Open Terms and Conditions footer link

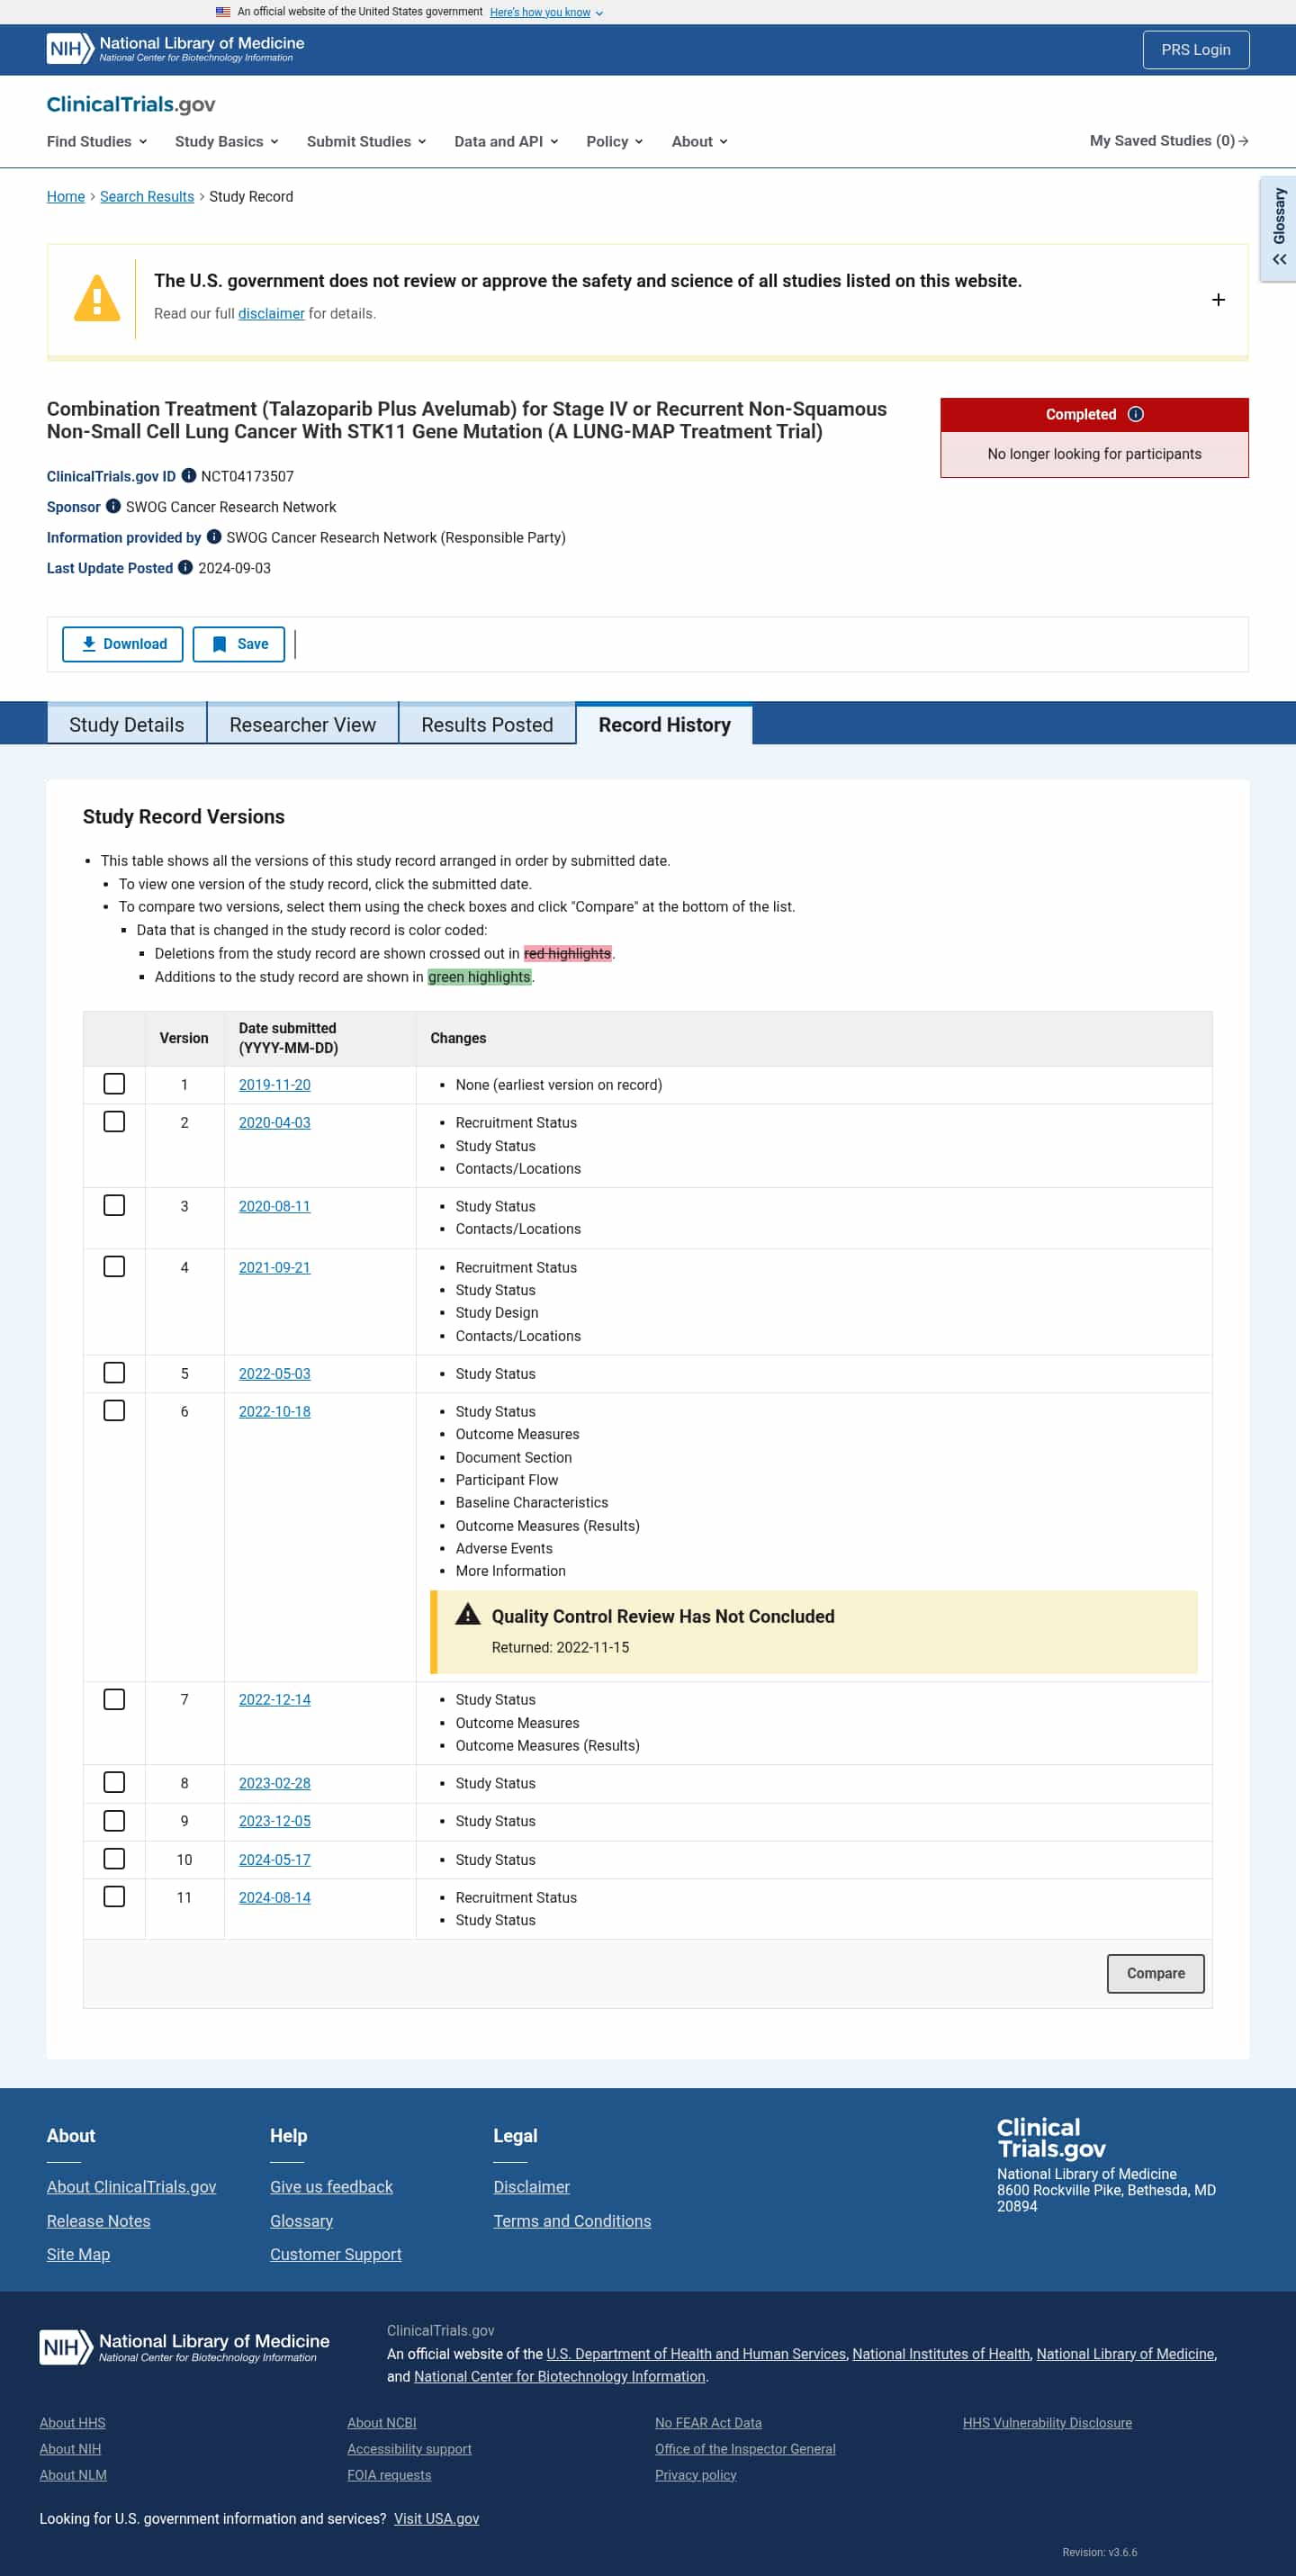[572, 2221]
